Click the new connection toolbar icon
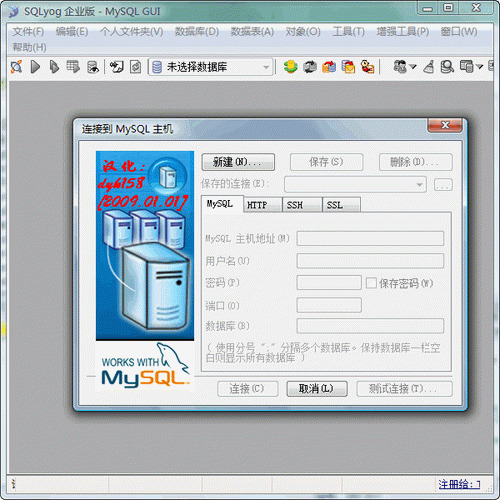 [x=16, y=67]
